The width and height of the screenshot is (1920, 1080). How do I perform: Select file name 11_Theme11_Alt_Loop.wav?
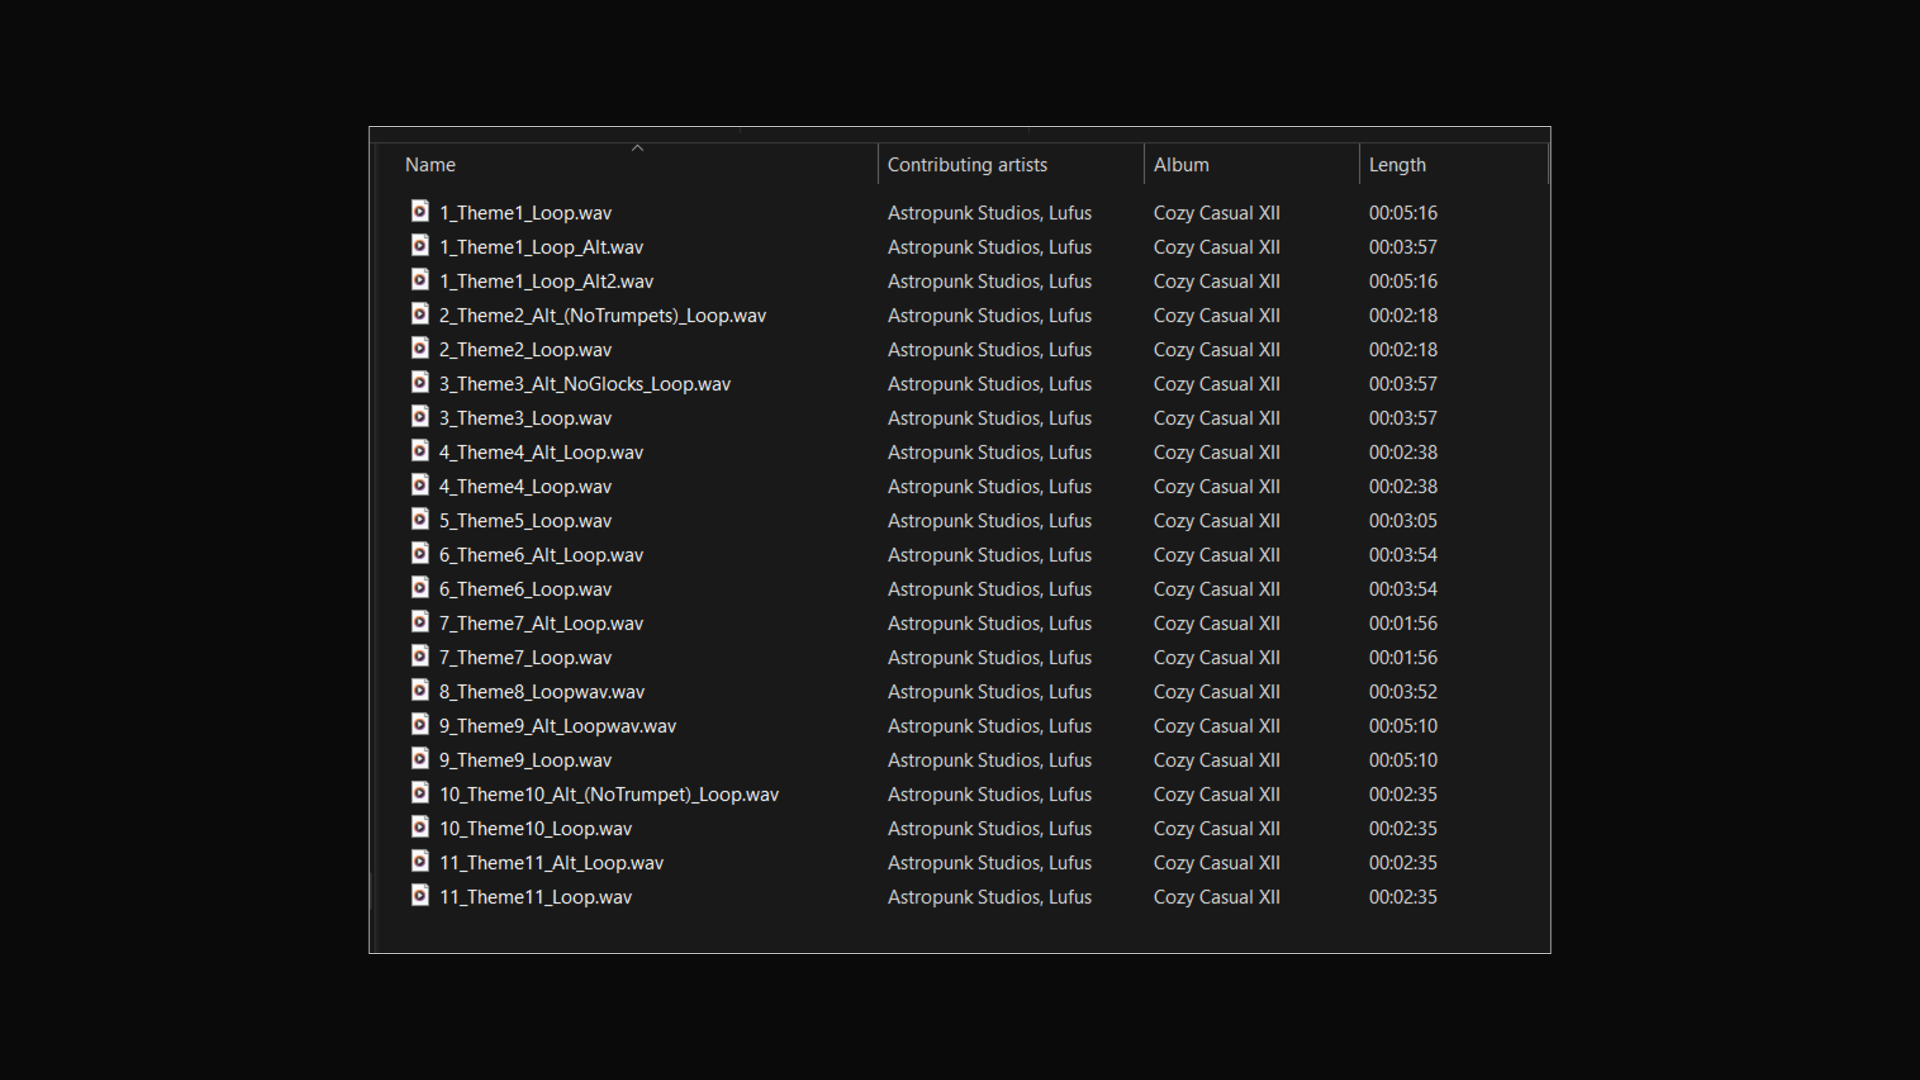[x=551, y=863]
